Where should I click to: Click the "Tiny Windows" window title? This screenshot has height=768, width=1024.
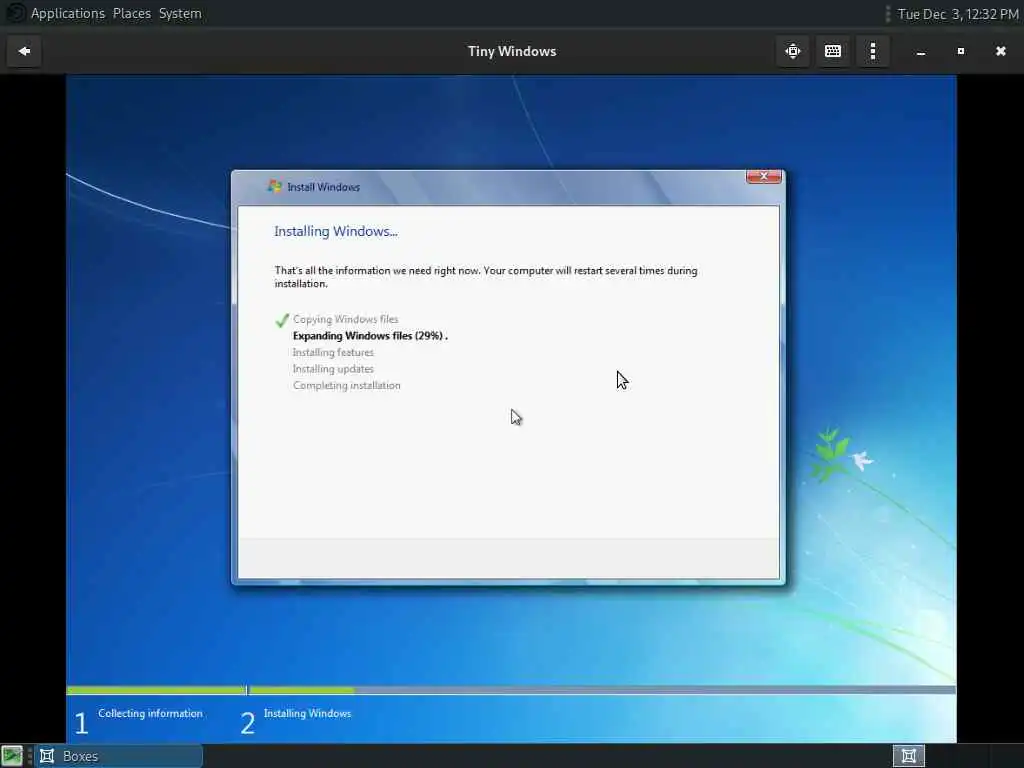(x=512, y=51)
